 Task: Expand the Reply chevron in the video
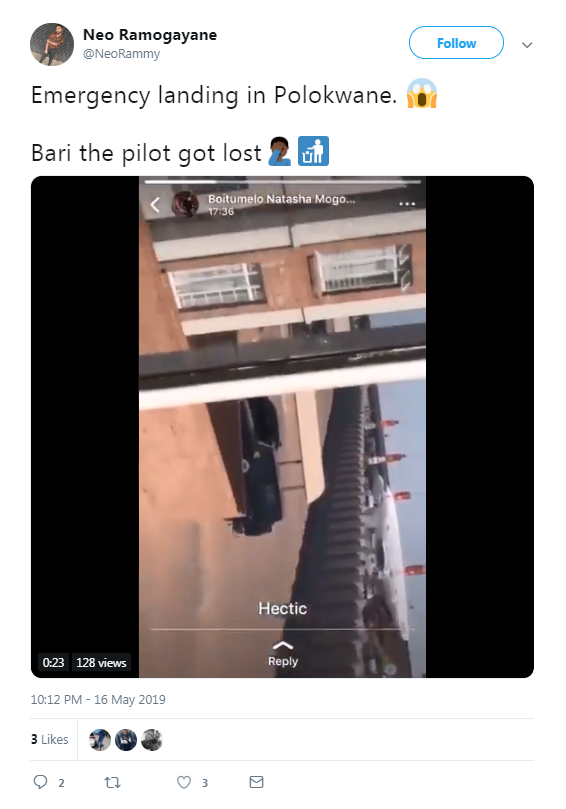click(x=282, y=645)
